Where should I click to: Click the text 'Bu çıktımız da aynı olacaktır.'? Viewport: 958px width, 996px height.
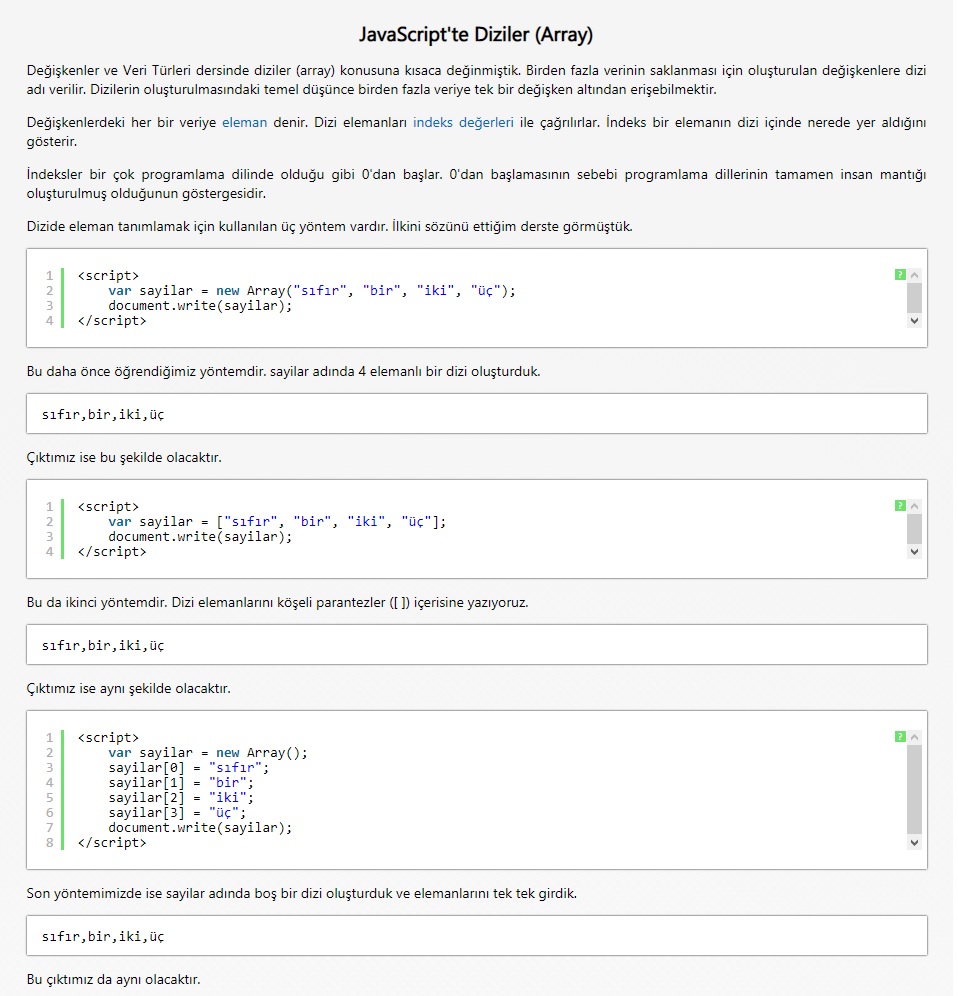click(113, 980)
